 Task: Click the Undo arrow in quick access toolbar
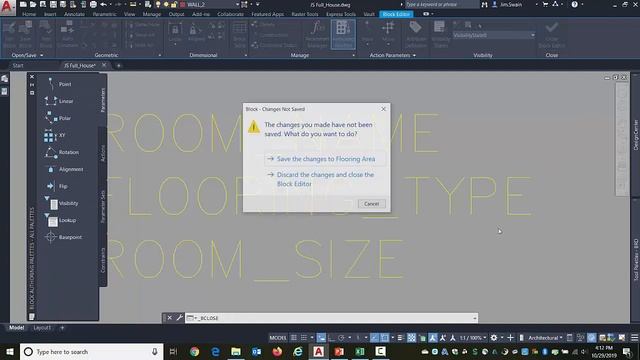click(104, 4)
